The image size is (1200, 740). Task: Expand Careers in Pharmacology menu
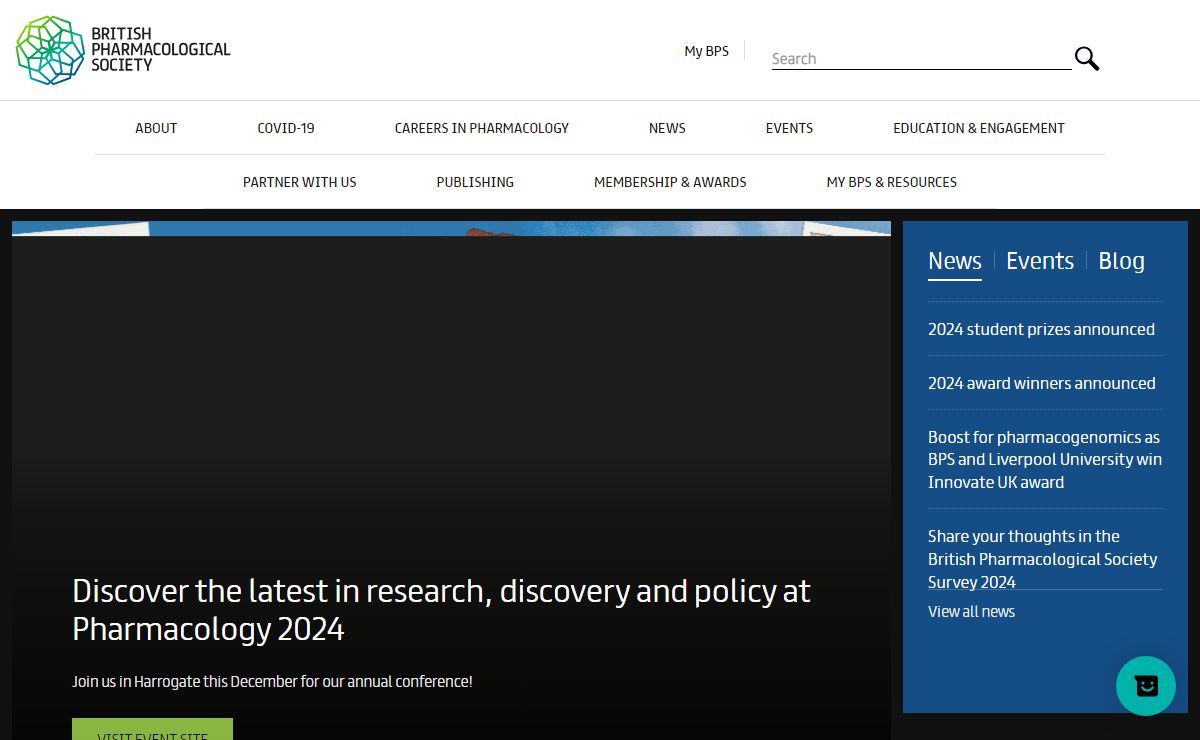481,128
